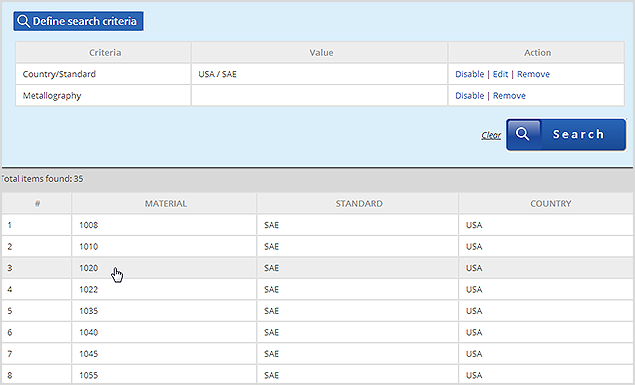Click row number 5 cell
The width and height of the screenshot is (635, 385).
[37, 311]
